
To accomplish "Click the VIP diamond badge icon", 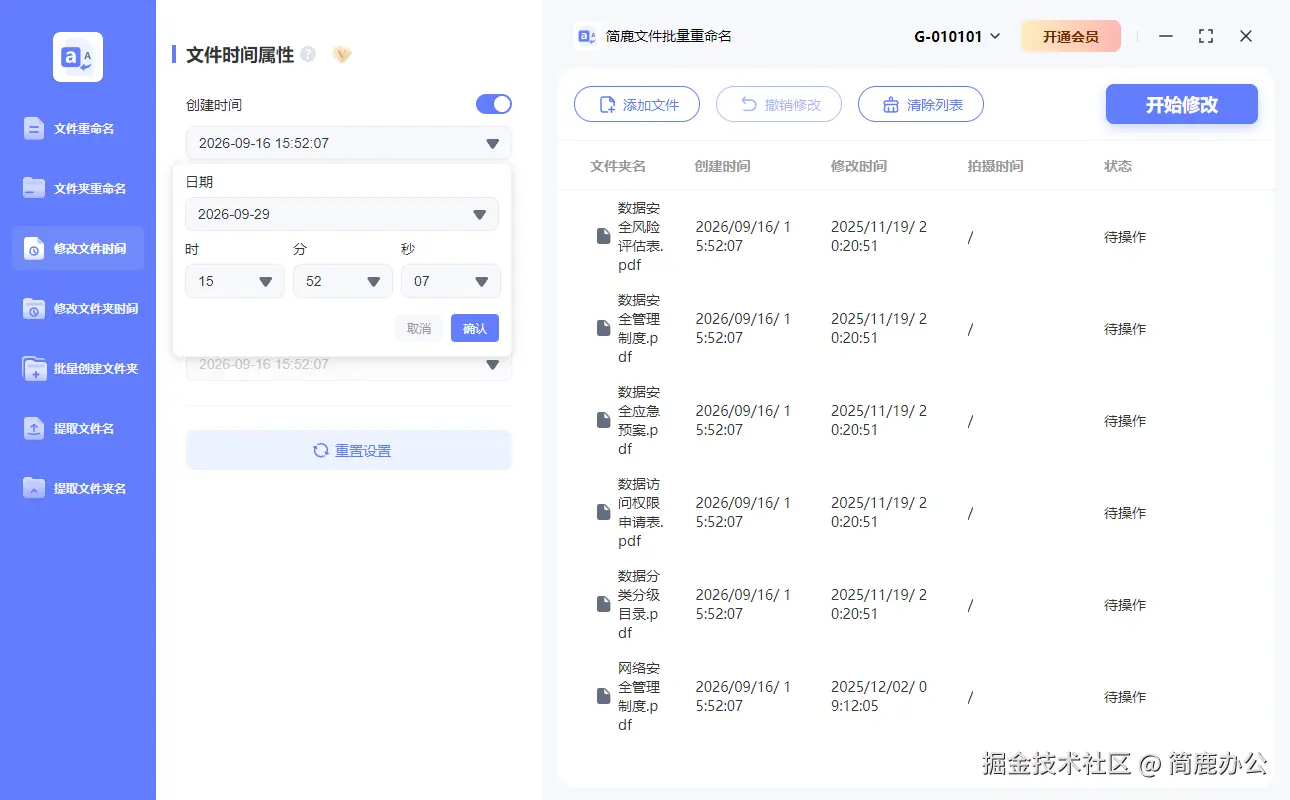I will (342, 55).
